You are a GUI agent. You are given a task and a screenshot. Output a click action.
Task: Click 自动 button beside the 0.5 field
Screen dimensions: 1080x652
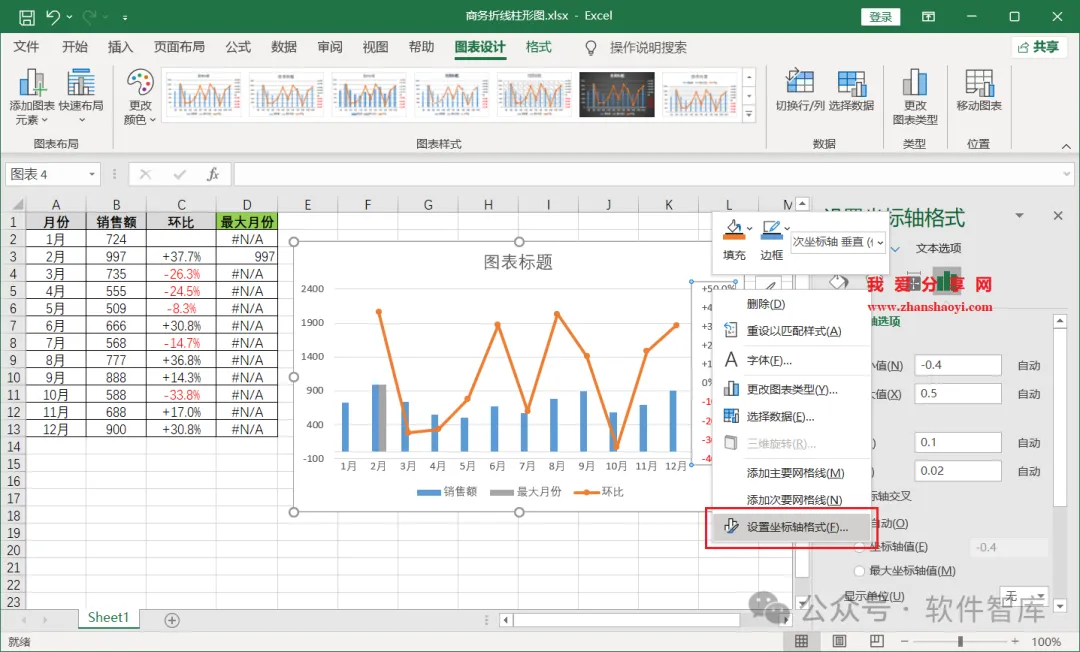[1028, 394]
